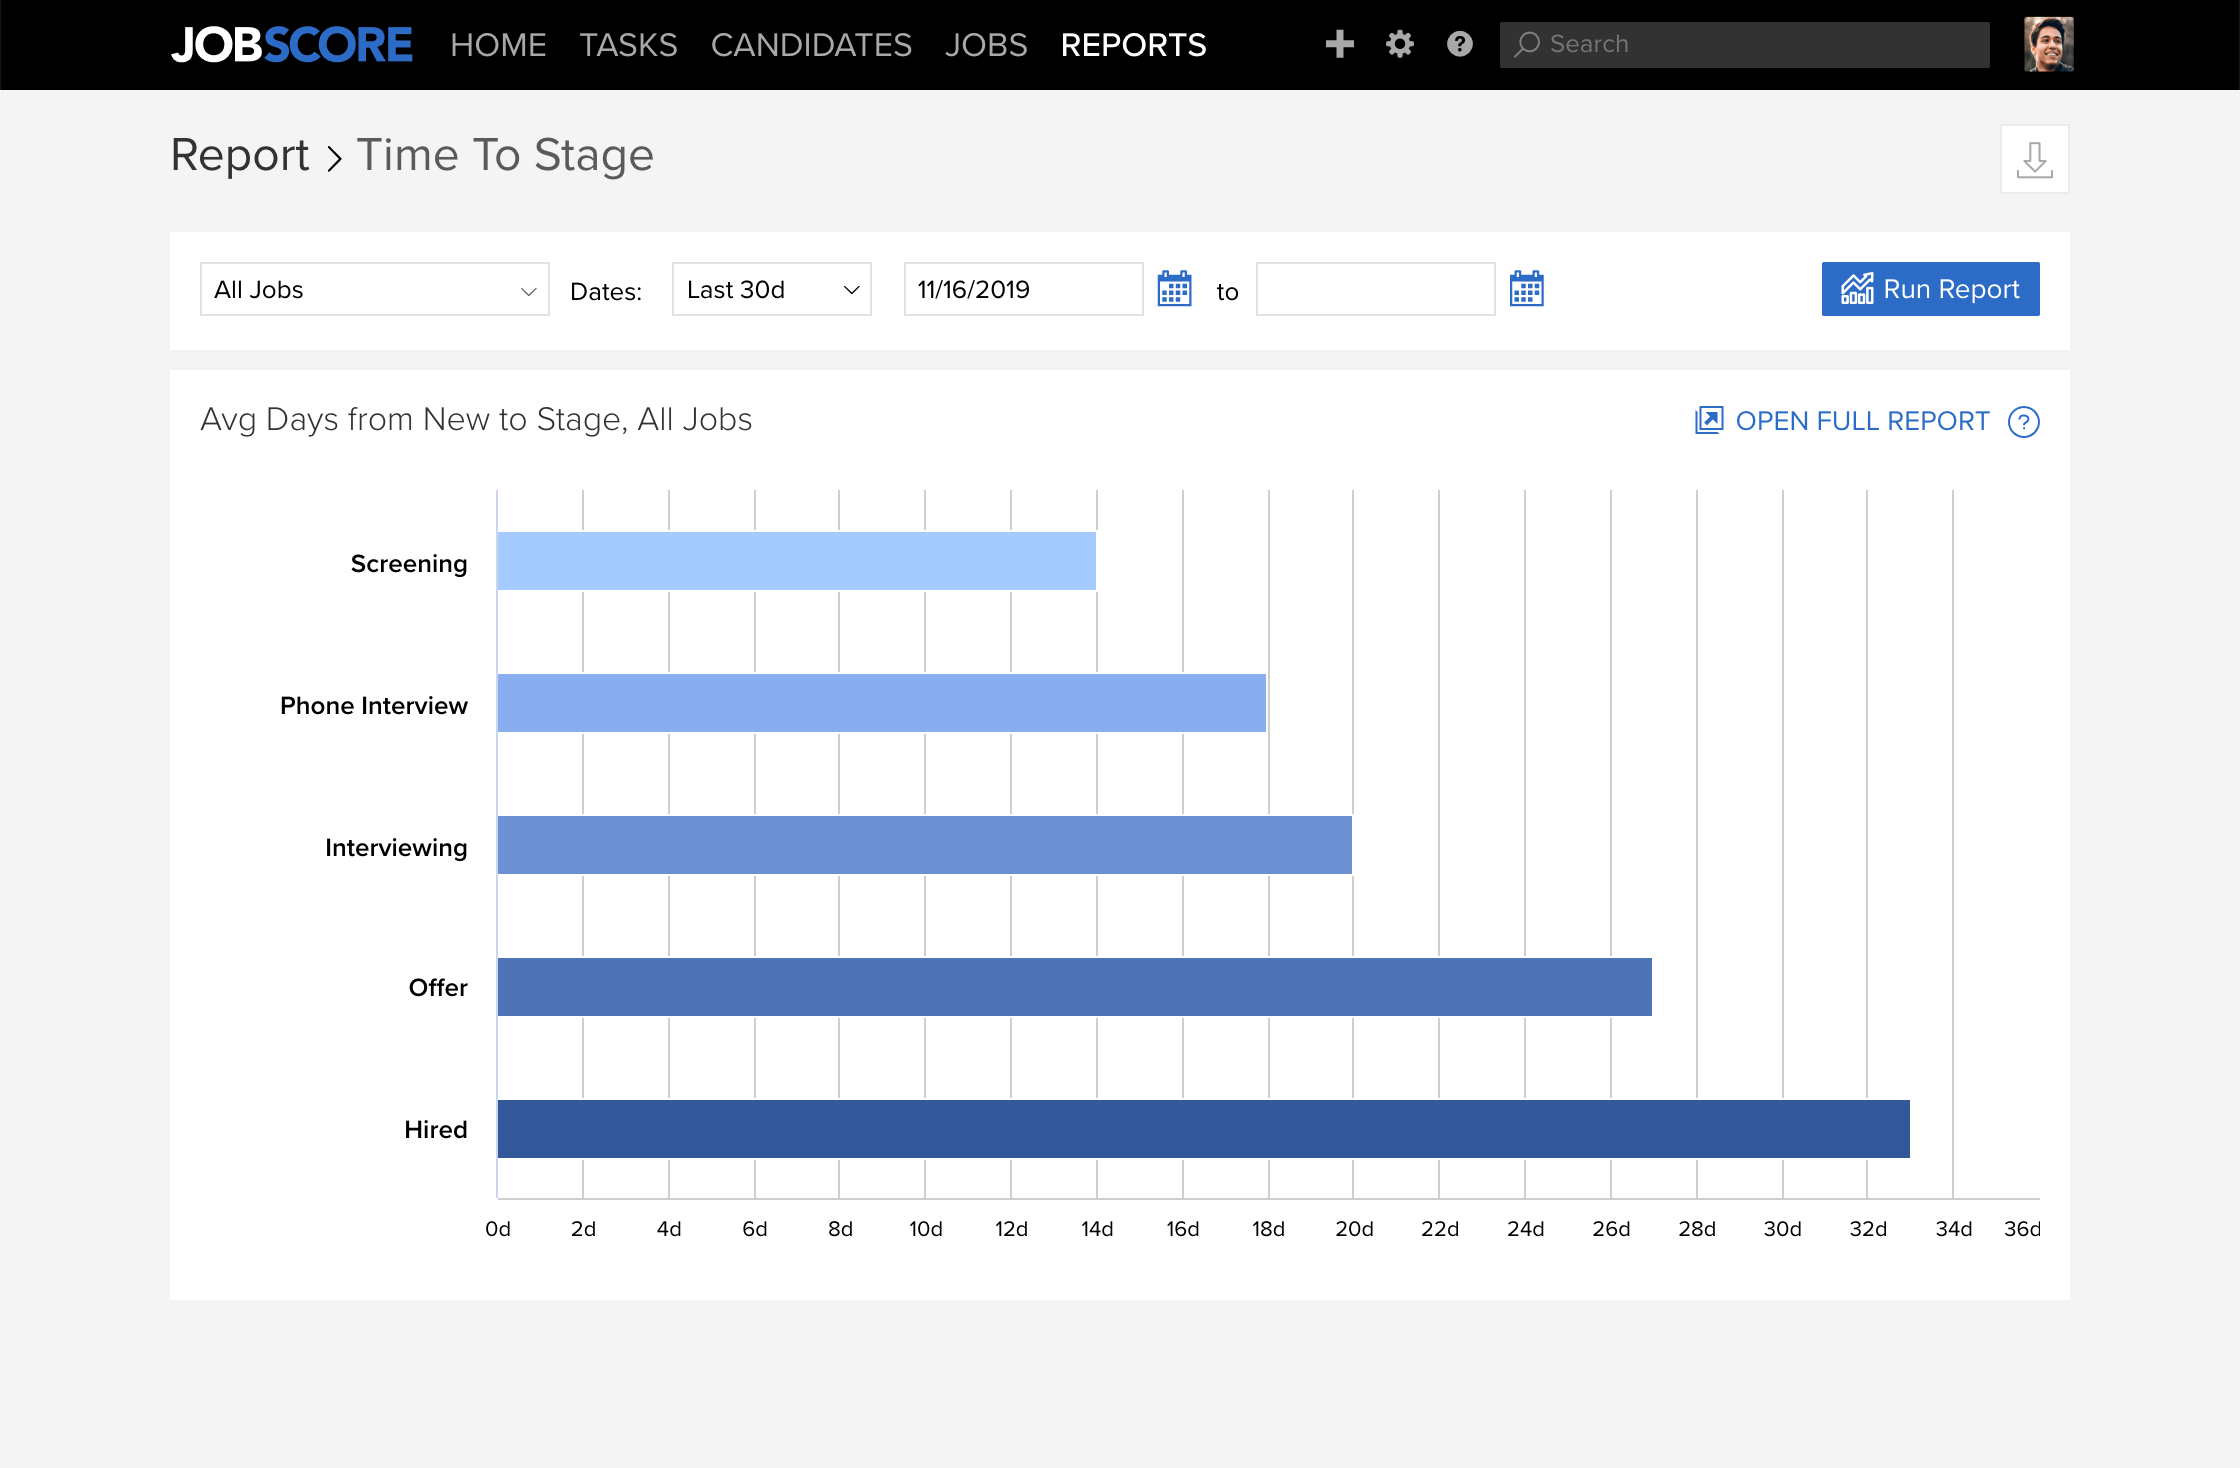Open the plus add-new menu
2240x1468 pixels.
(x=1339, y=44)
